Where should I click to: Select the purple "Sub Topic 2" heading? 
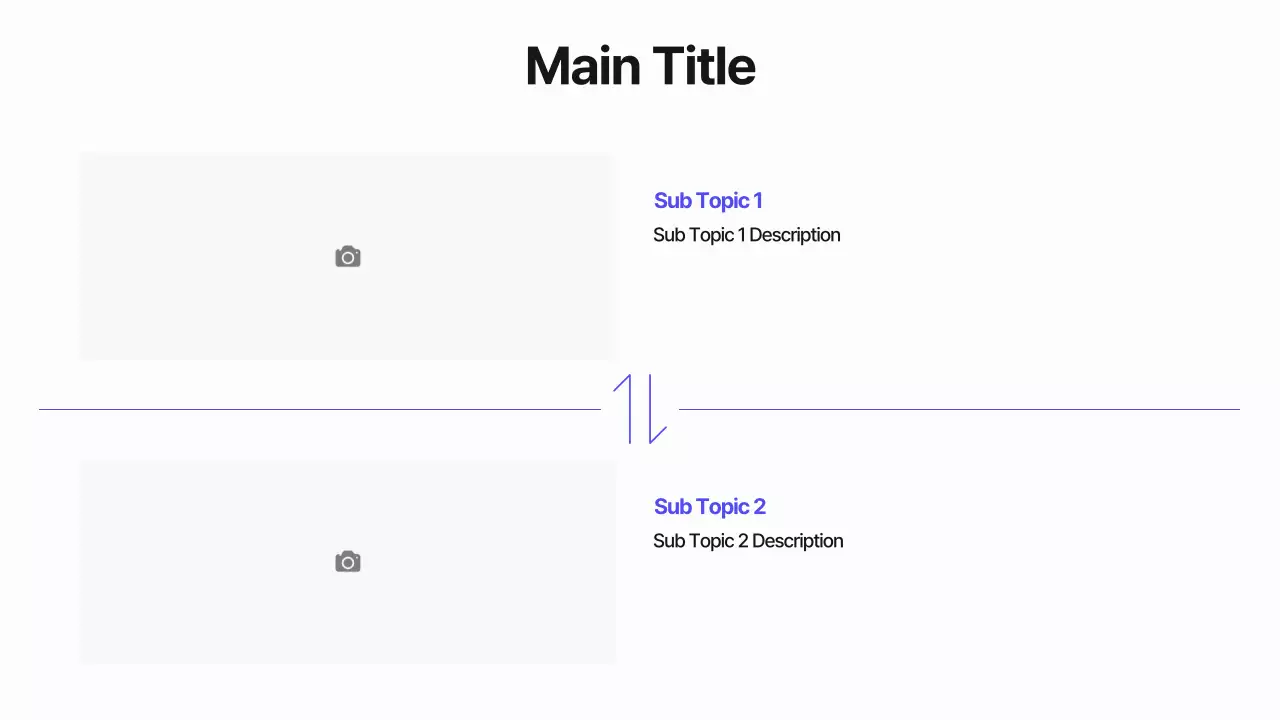pos(709,507)
